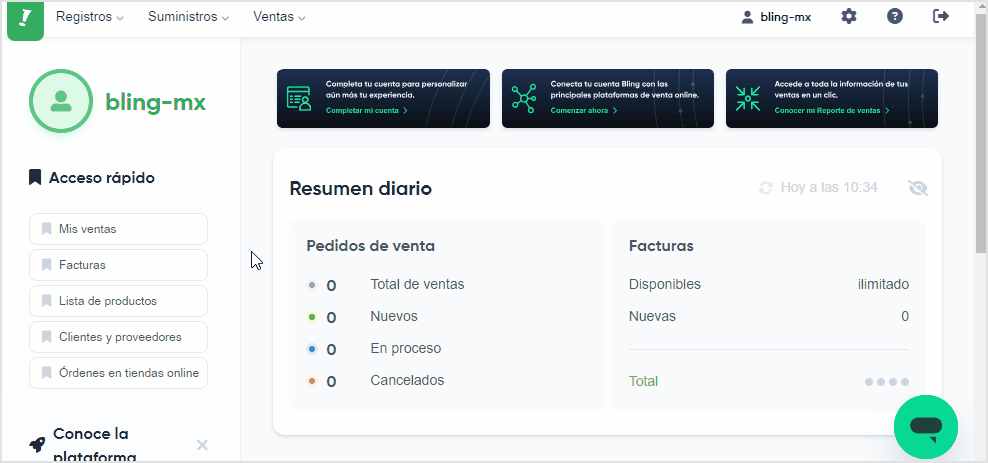Click the rocket icon near Conoce la plataforma
Viewport: 988px width, 463px height.
[37, 445]
